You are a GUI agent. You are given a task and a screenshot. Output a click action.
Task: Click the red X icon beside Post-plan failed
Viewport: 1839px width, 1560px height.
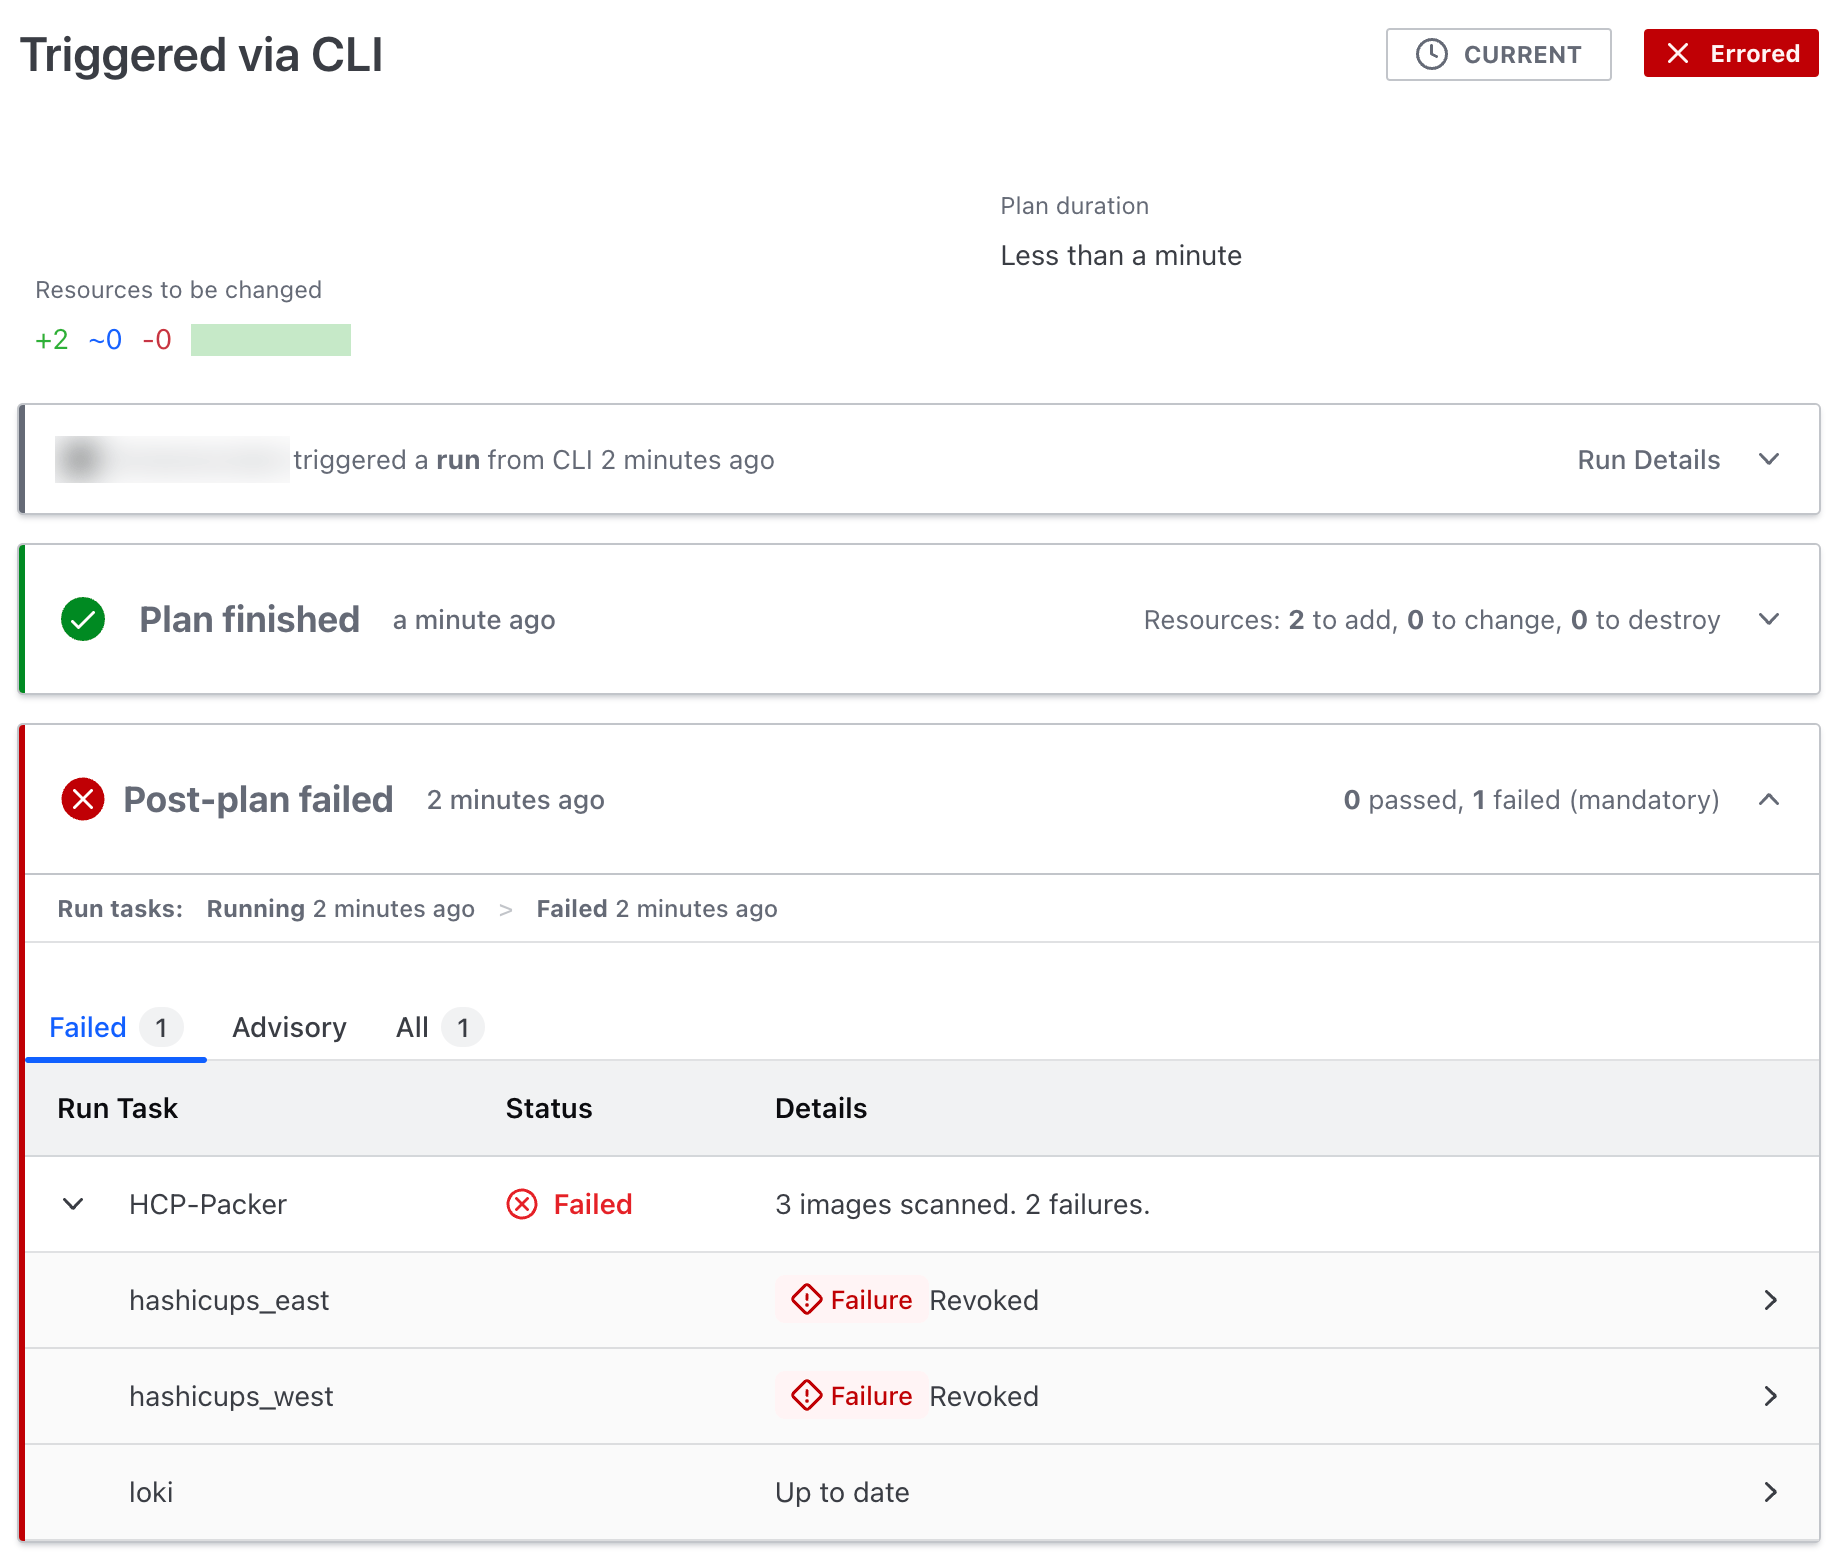(83, 799)
